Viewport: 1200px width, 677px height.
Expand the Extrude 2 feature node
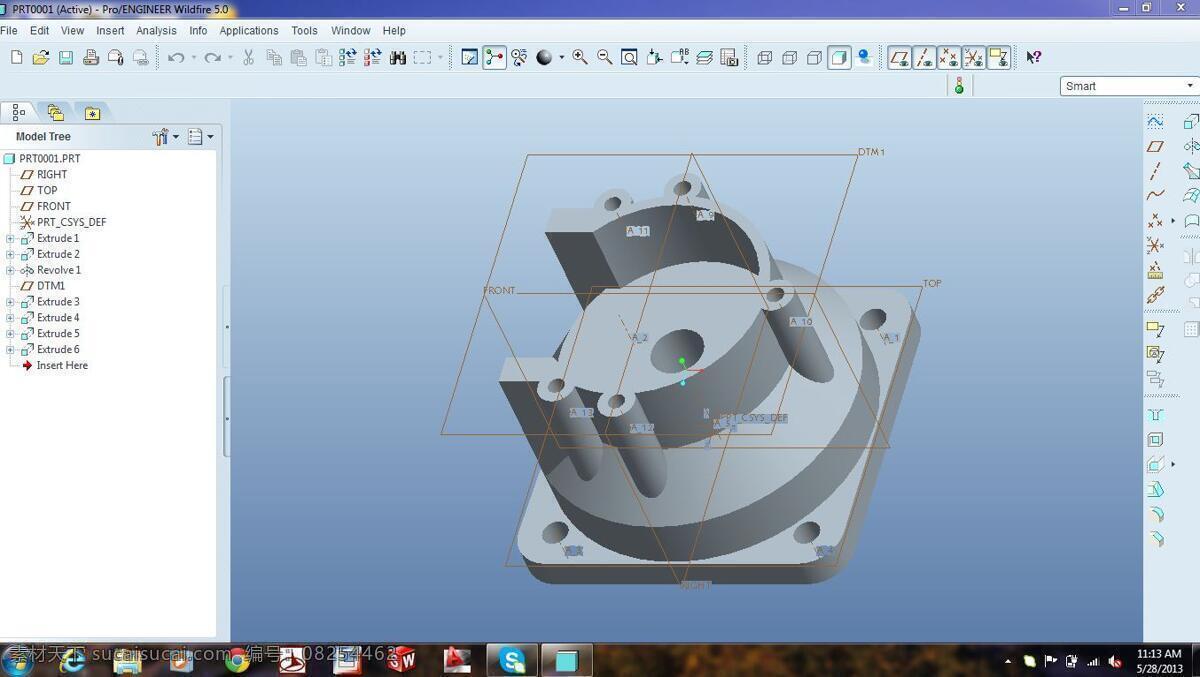pyautogui.click(x=10, y=255)
